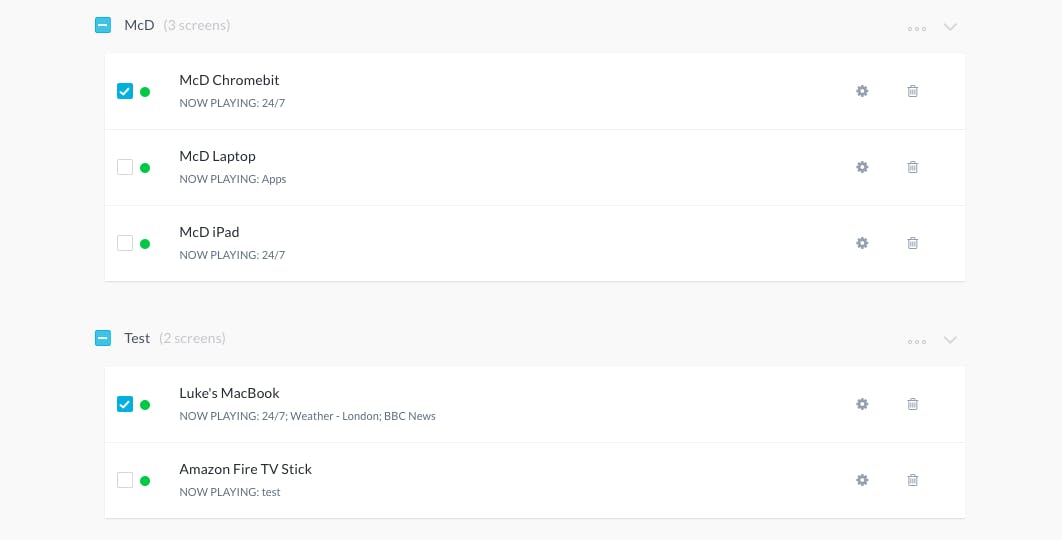Check the McD Laptop checkbox
1062x540 pixels.
[x=125, y=167]
